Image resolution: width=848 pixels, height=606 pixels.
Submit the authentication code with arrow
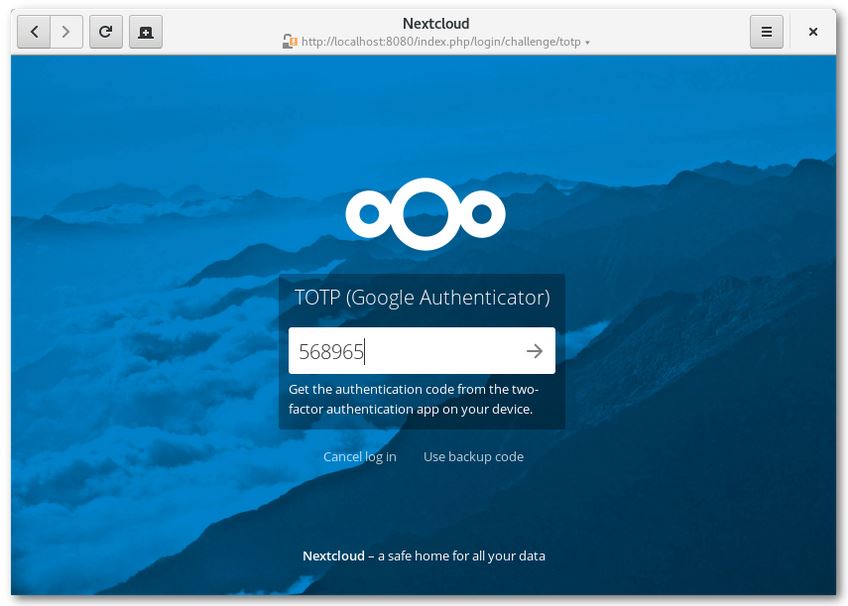click(534, 351)
